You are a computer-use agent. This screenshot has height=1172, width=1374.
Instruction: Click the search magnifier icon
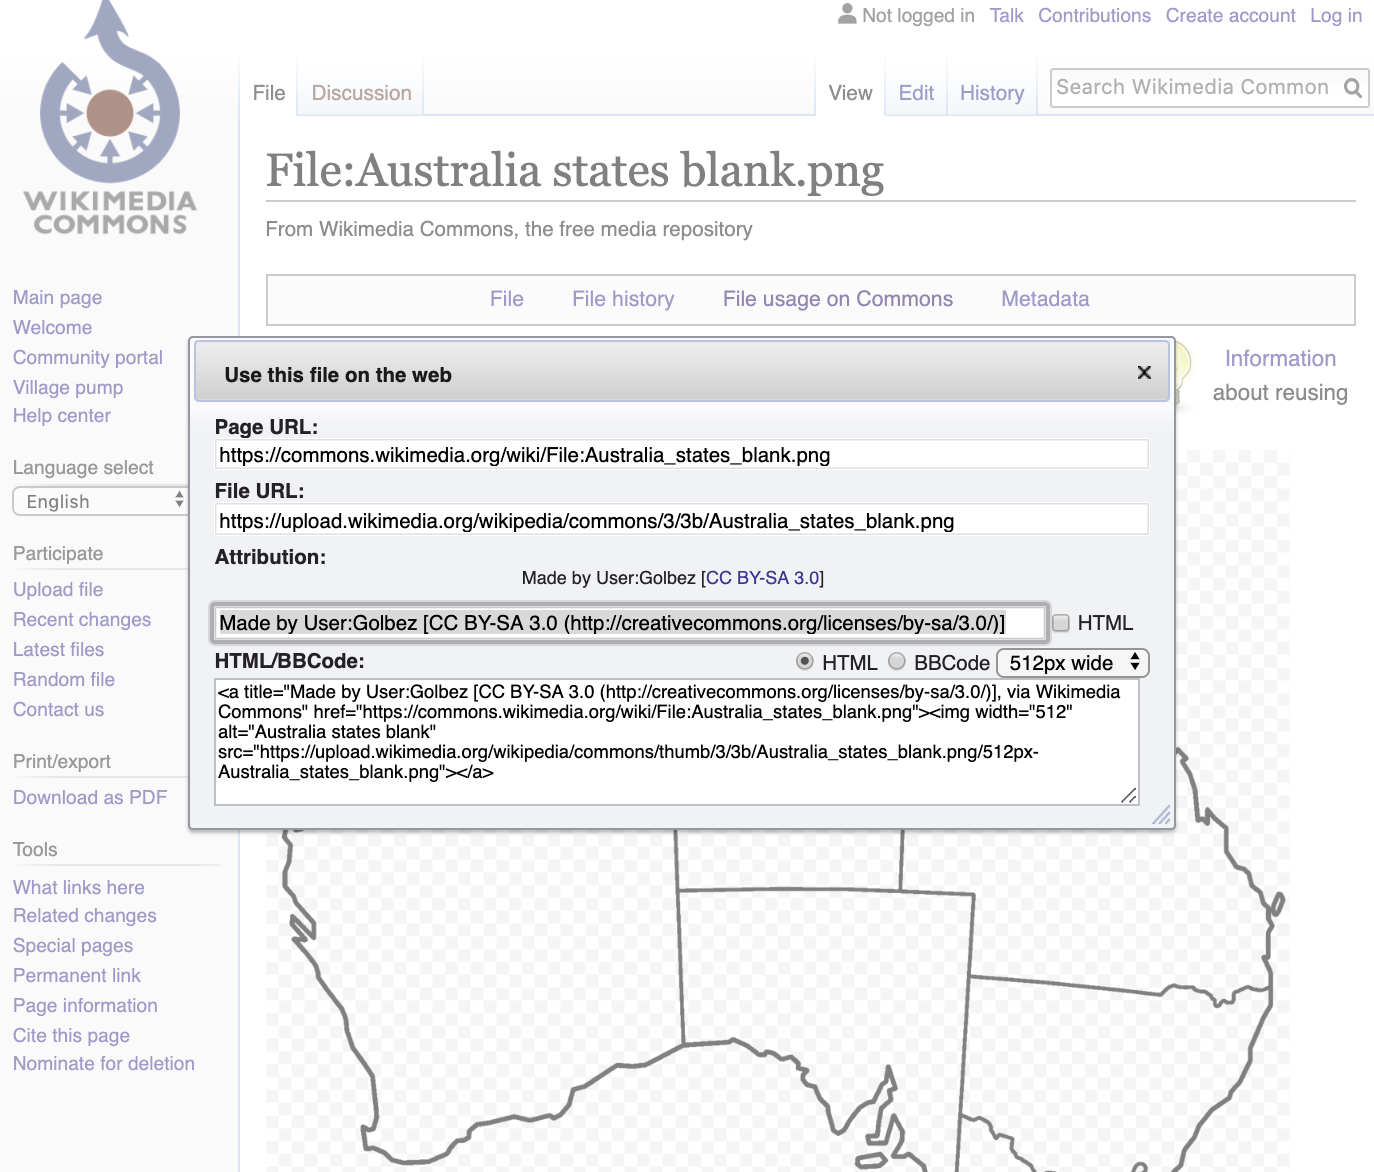1352,88
